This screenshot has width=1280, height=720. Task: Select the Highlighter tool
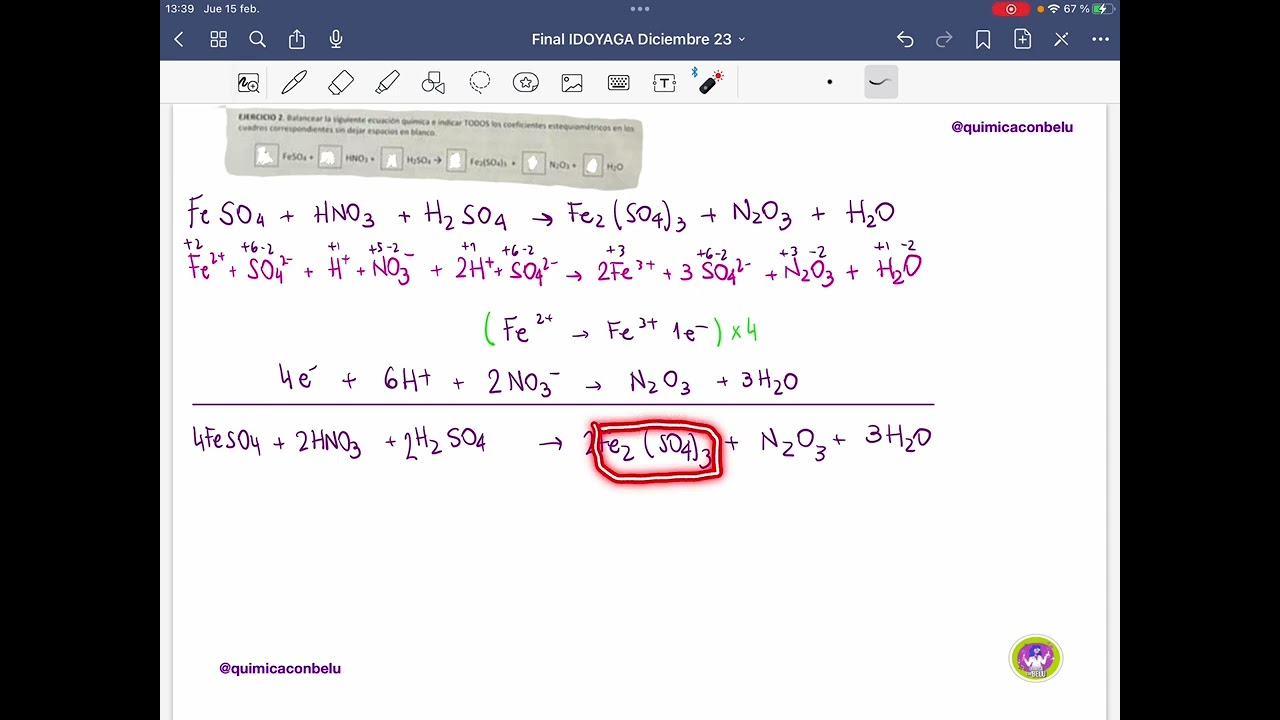(x=387, y=83)
